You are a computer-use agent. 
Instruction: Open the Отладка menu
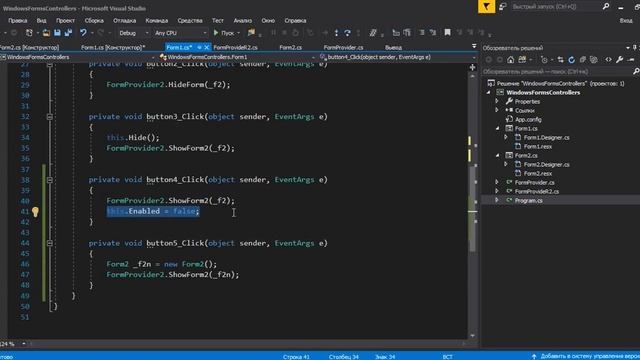coord(124,20)
